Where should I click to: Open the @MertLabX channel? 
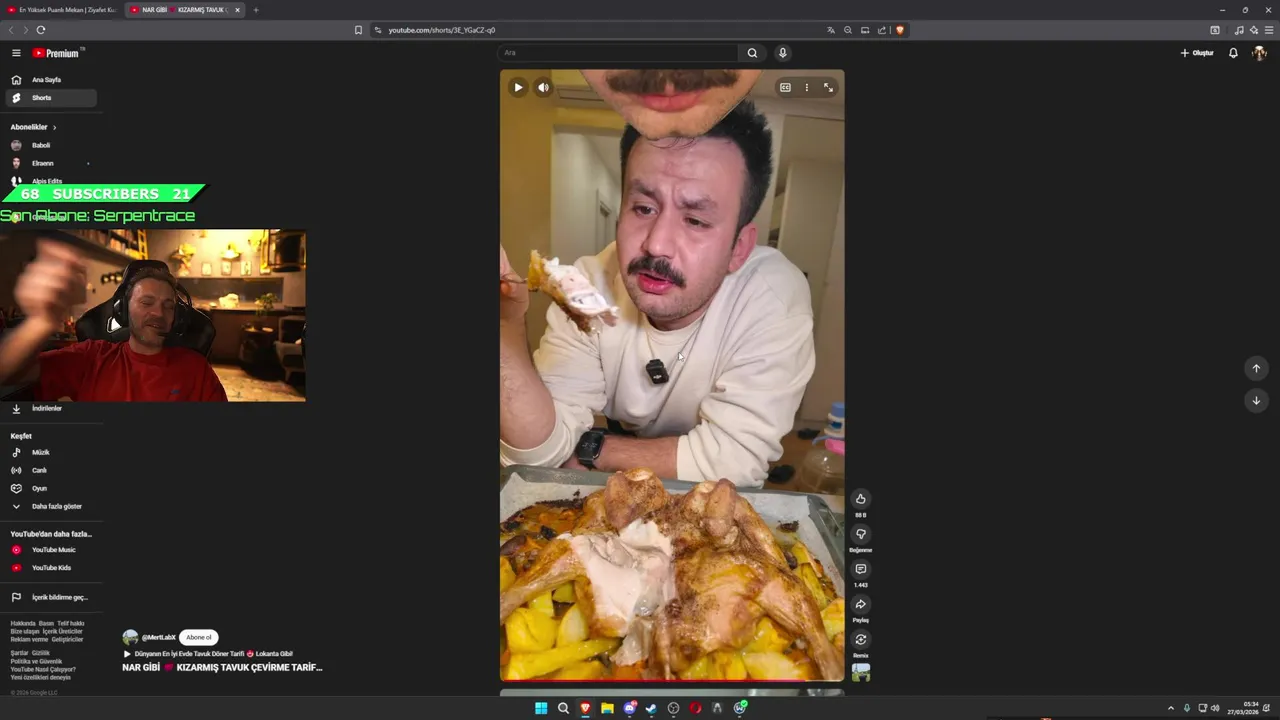158,637
